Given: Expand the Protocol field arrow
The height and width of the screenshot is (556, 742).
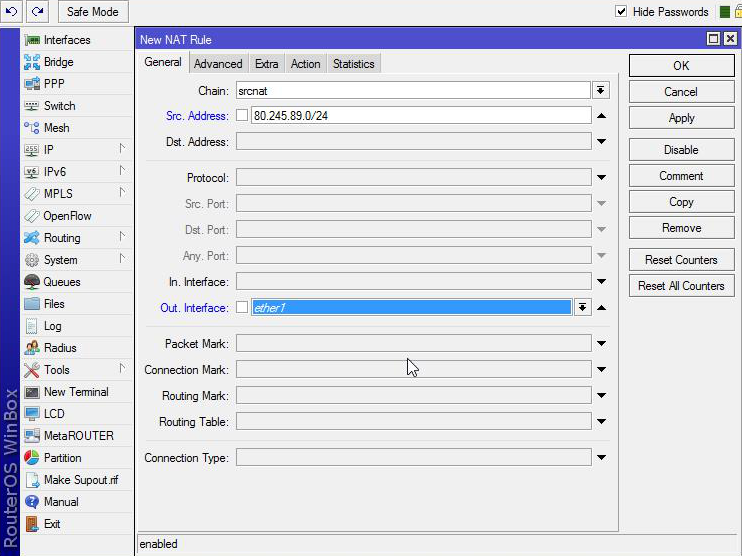Looking at the screenshot, I should click(x=601, y=178).
